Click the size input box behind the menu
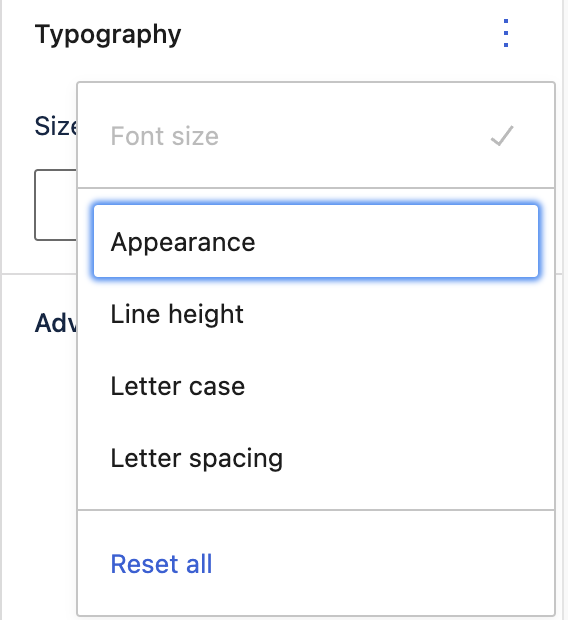Viewport: 568px width, 620px height. click(55, 205)
